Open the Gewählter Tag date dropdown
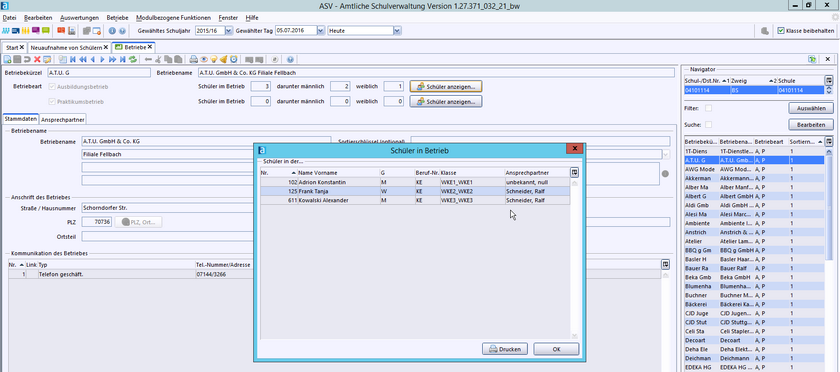Image resolution: width=840 pixels, height=372 pixels. coord(320,31)
